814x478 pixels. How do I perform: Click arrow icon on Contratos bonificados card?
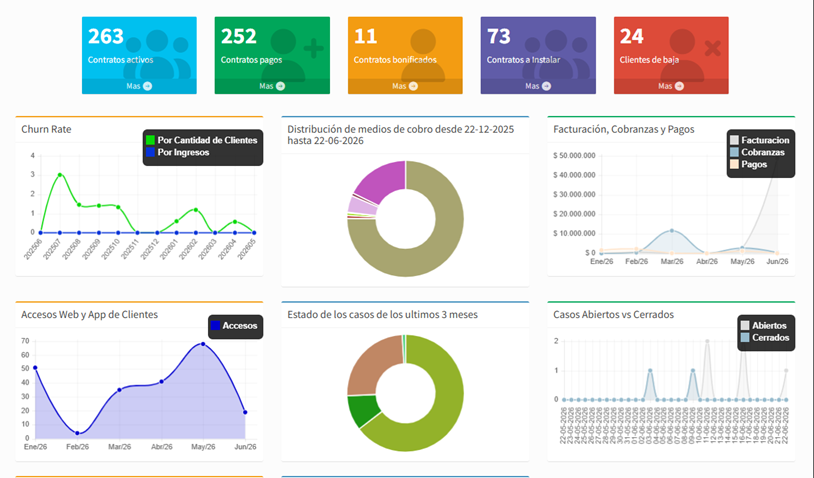(413, 86)
